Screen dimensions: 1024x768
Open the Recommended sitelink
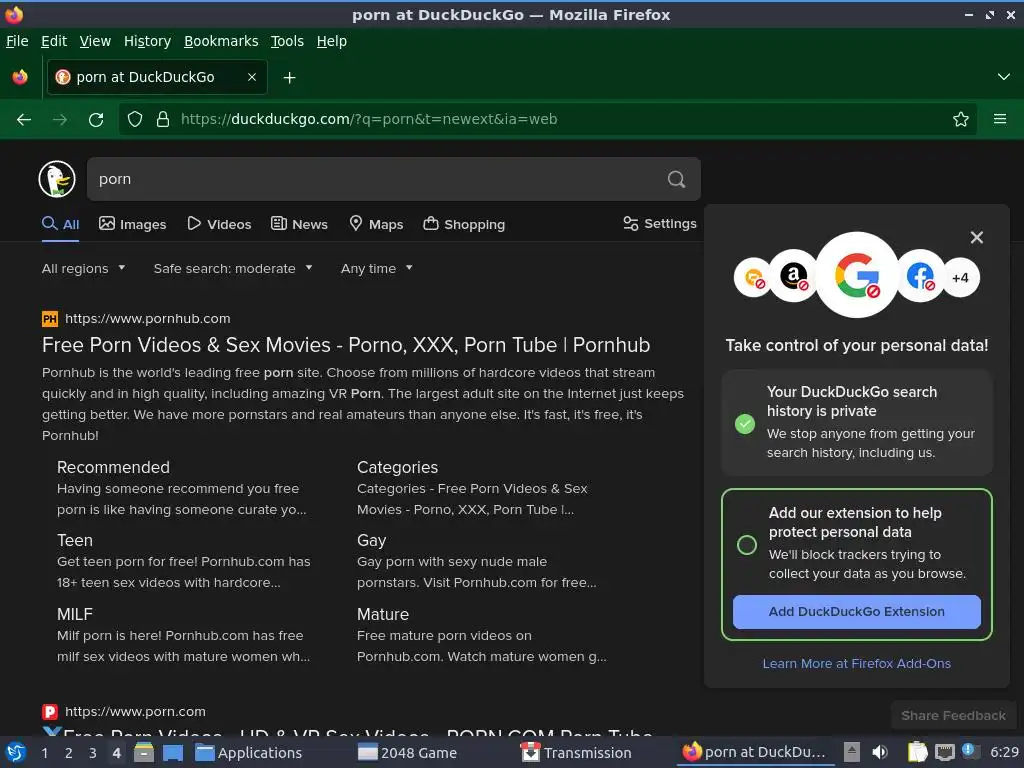[113, 468]
